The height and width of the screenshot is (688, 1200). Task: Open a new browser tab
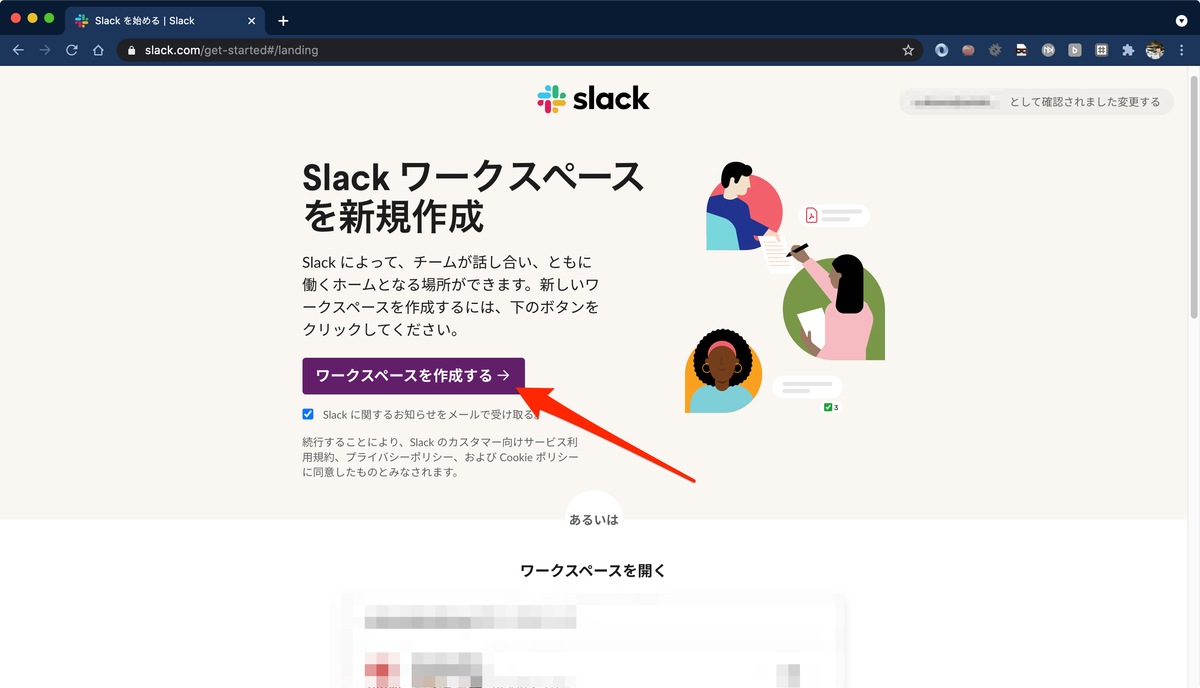(283, 20)
